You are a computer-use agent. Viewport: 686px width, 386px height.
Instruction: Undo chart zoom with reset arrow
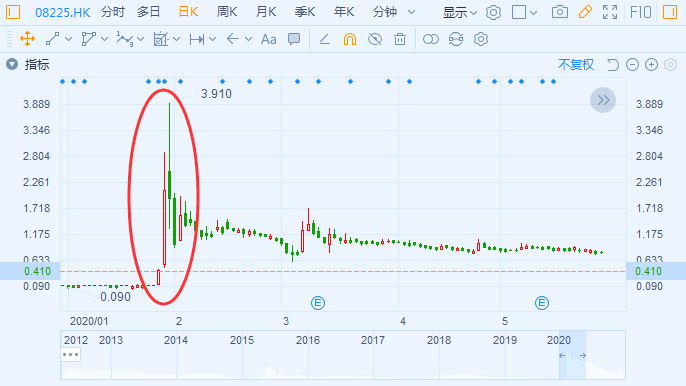tap(612, 65)
